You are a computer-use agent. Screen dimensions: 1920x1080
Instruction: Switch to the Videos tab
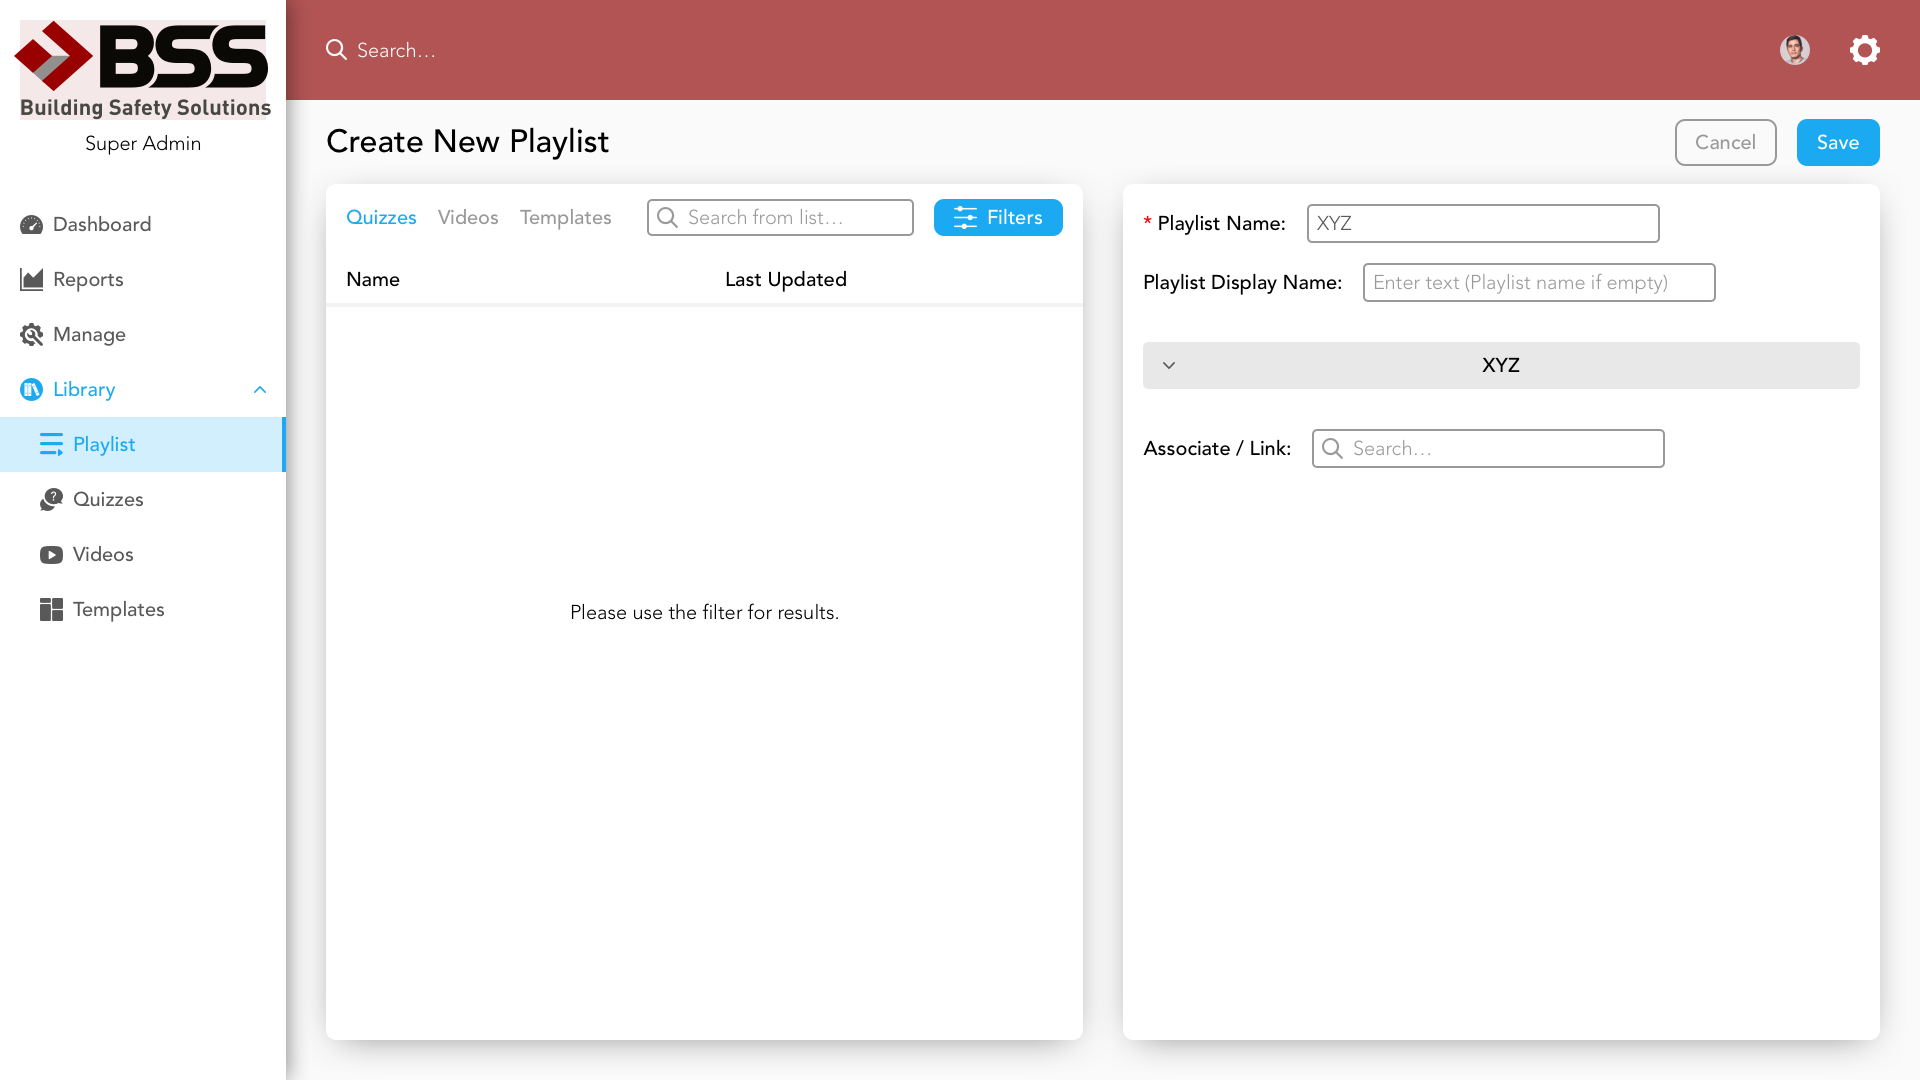click(x=467, y=217)
